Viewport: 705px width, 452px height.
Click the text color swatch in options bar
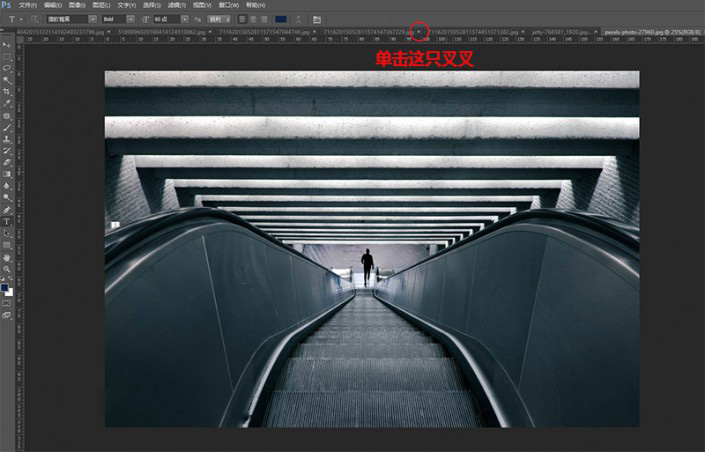[x=281, y=19]
